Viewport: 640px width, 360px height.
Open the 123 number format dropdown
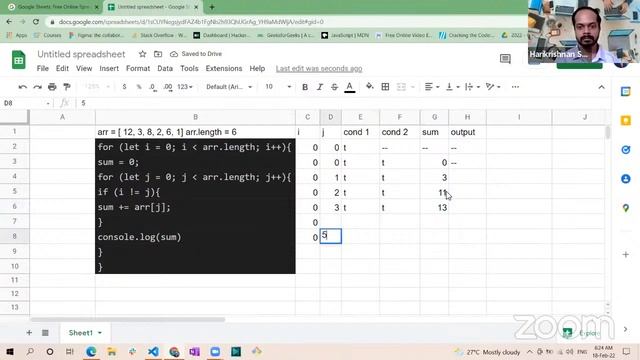click(x=185, y=87)
